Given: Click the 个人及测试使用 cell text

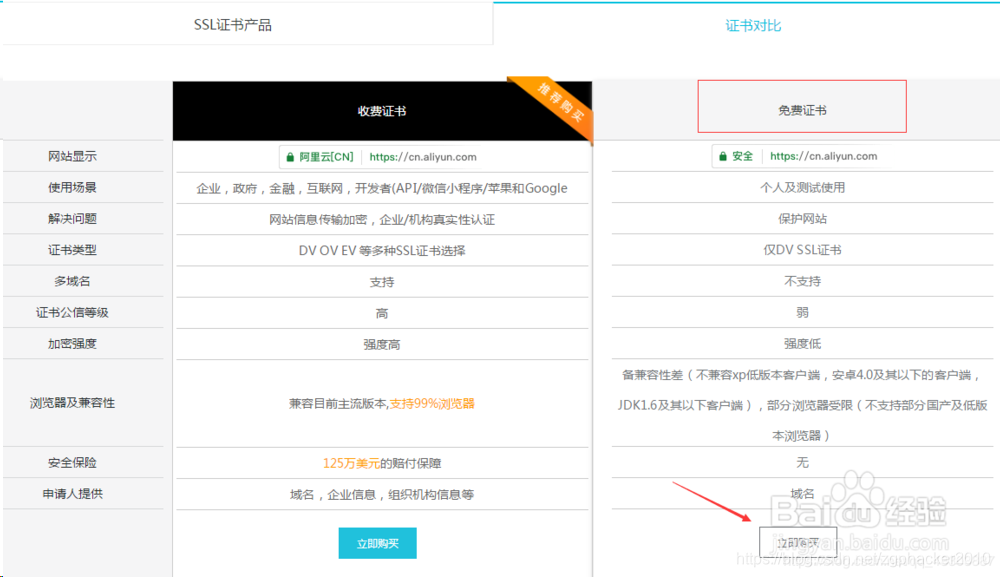Looking at the screenshot, I should [802, 187].
